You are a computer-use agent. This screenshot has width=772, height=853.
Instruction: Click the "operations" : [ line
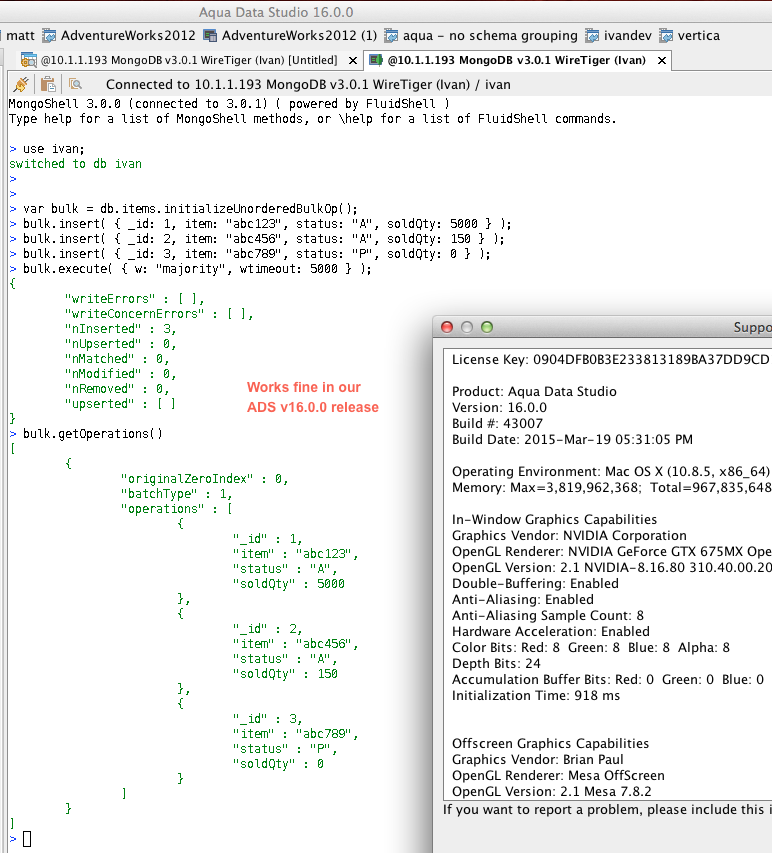176,509
